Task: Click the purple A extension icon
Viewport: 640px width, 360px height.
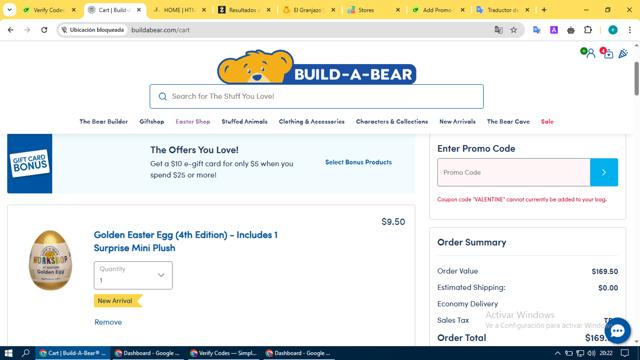Action: pyautogui.click(x=553, y=30)
